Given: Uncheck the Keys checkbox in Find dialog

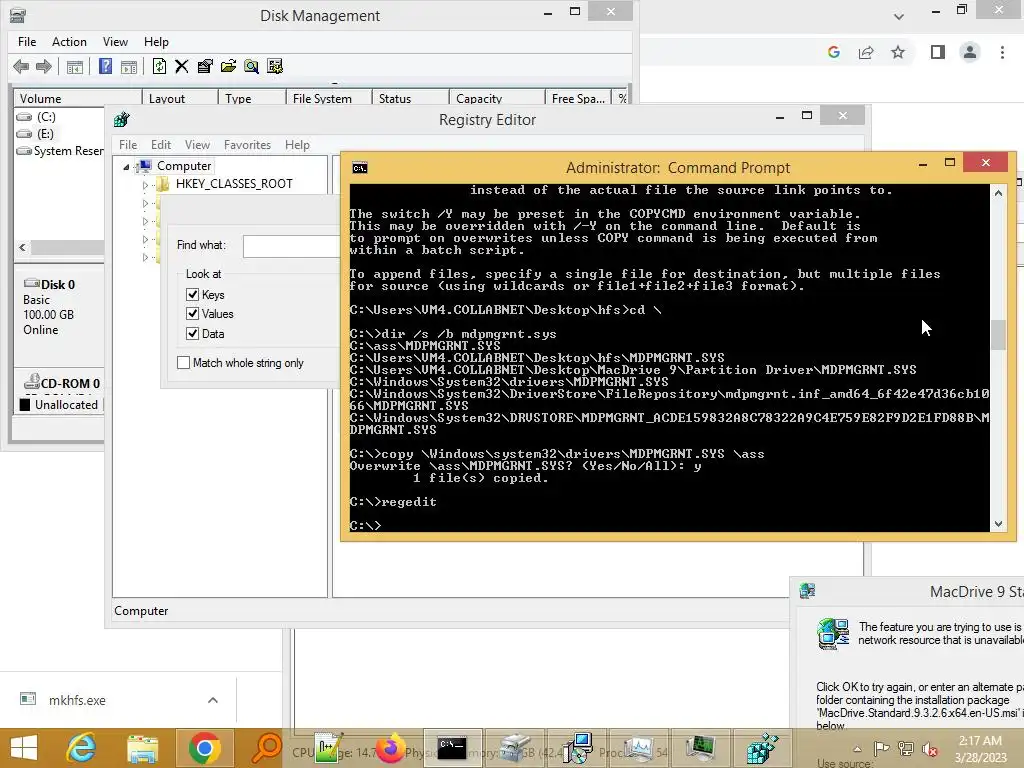Looking at the screenshot, I should [193, 295].
